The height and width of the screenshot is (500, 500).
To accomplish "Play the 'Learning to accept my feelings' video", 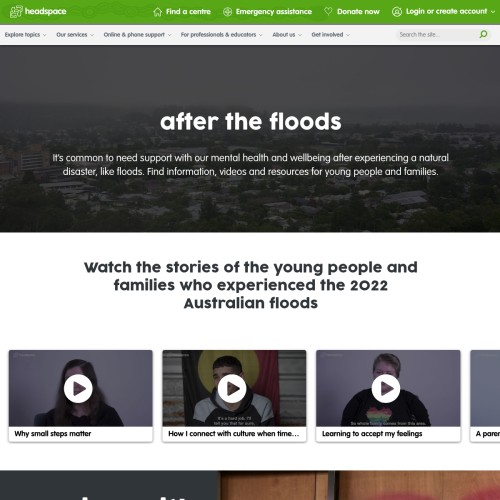I will 386,388.
